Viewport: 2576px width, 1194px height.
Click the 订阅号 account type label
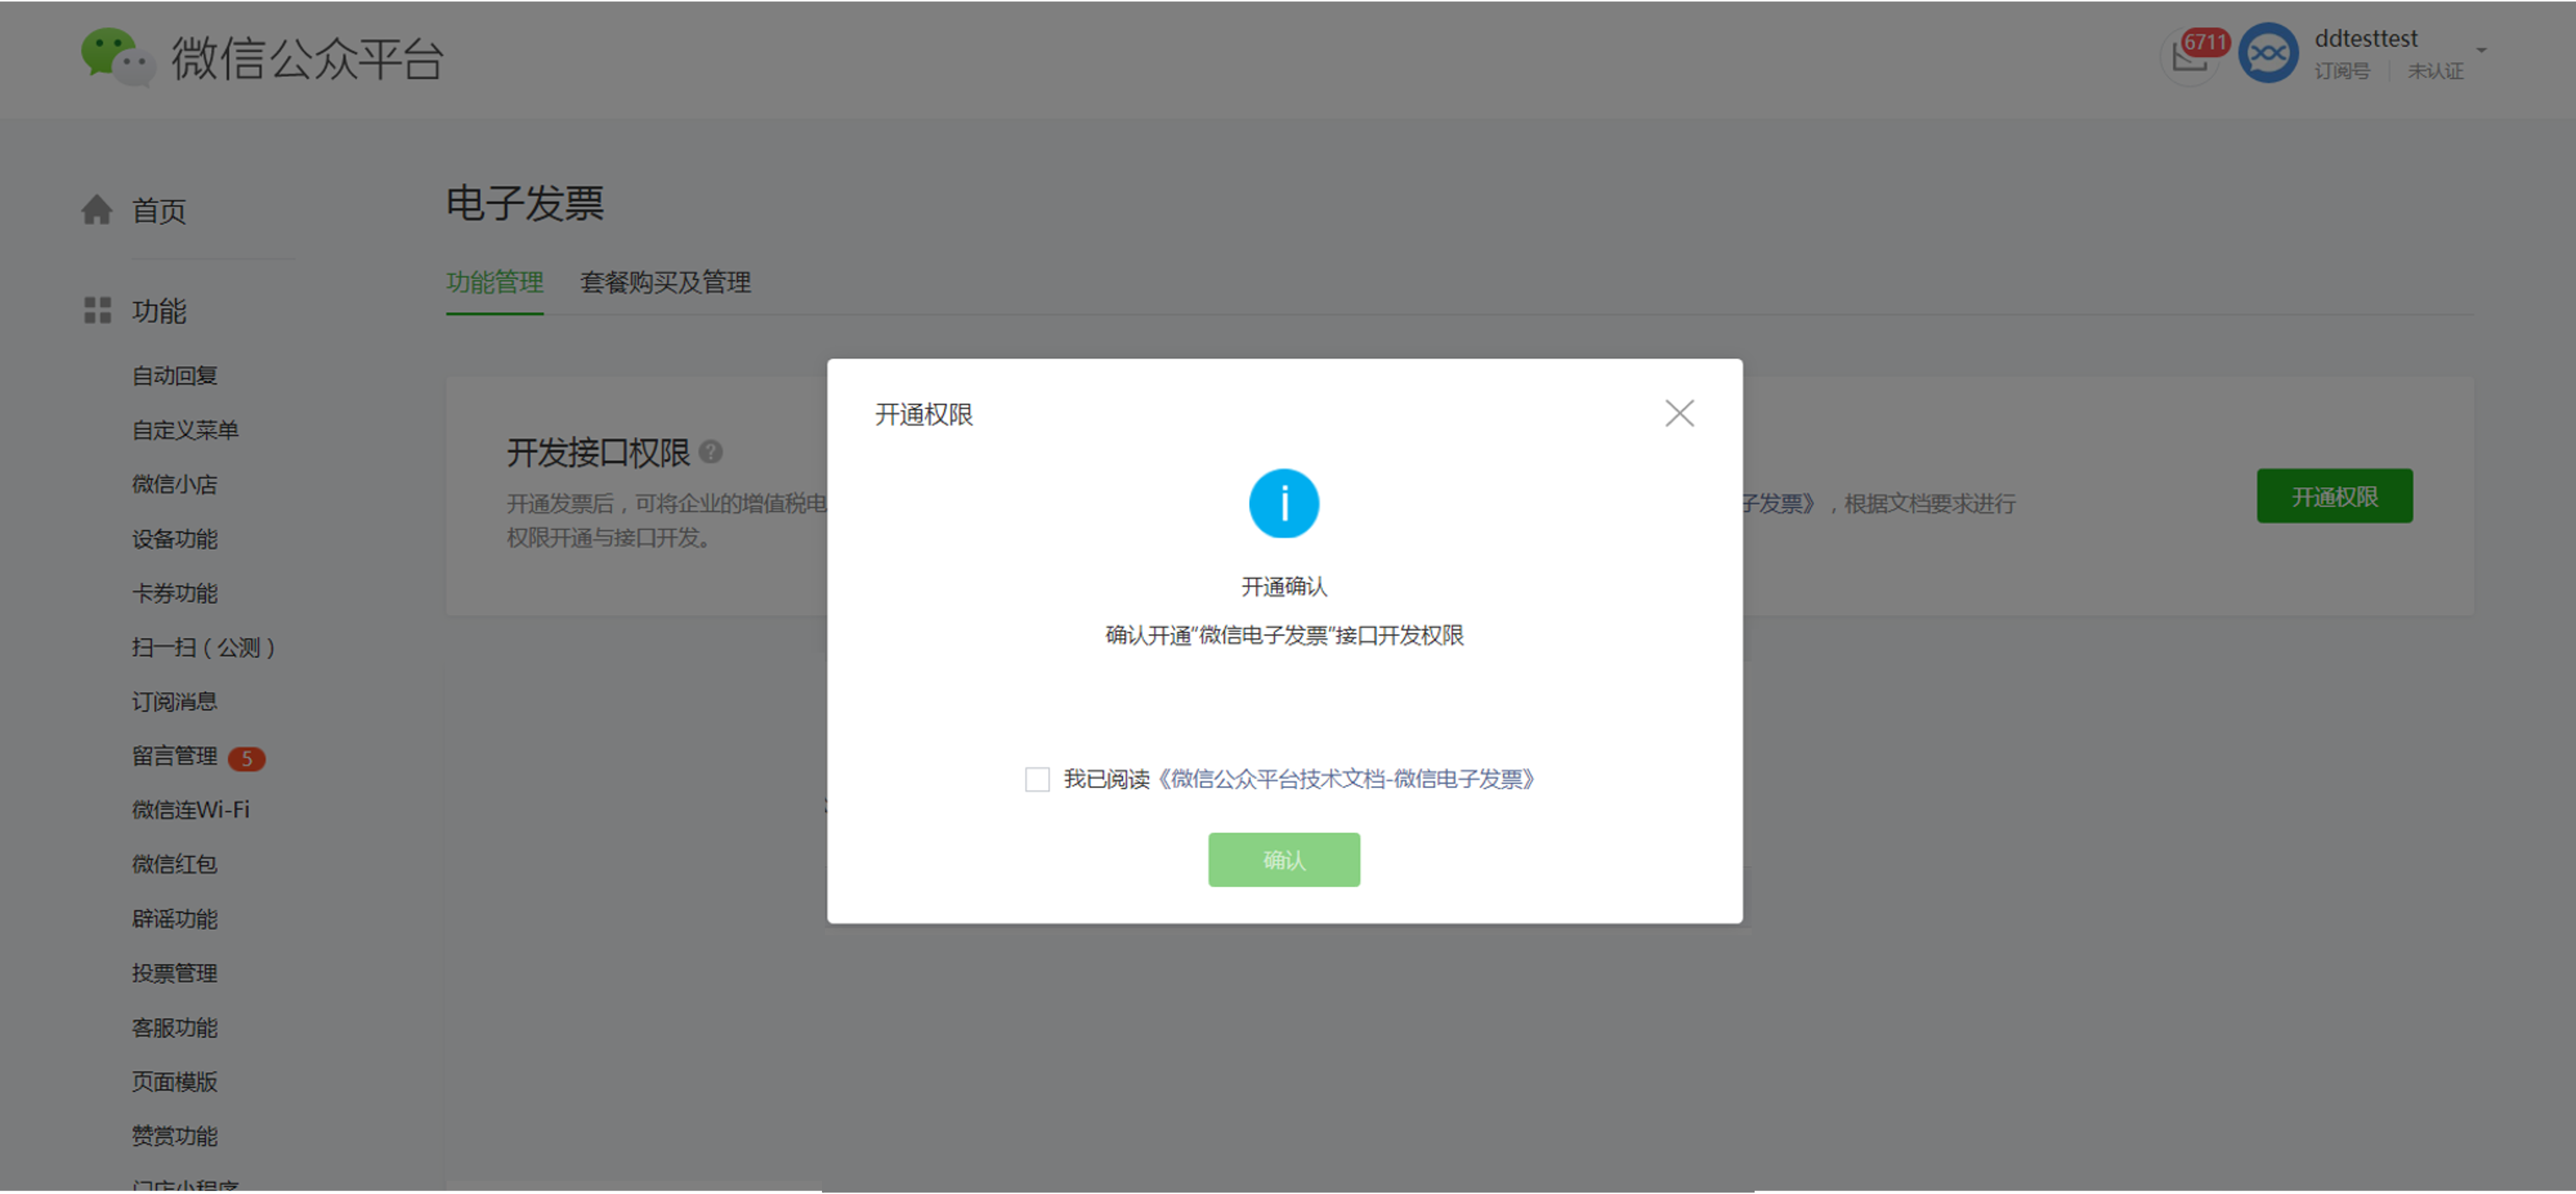[2342, 71]
